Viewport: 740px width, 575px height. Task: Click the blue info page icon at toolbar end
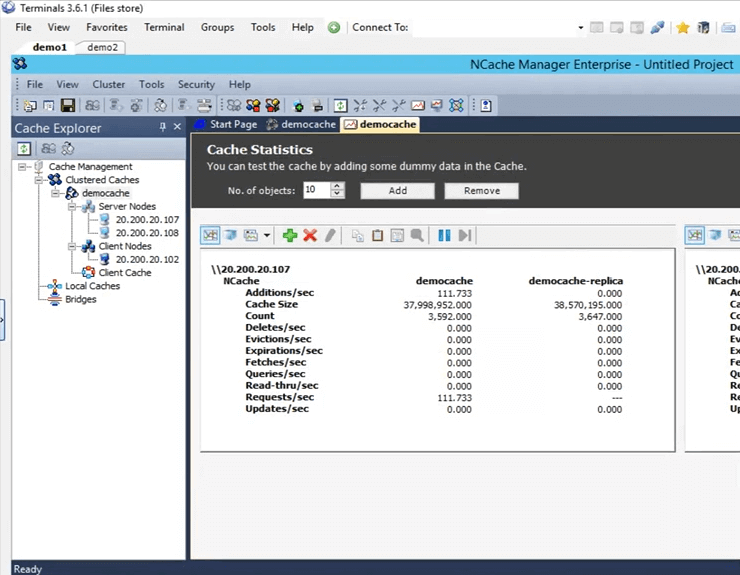(x=486, y=105)
